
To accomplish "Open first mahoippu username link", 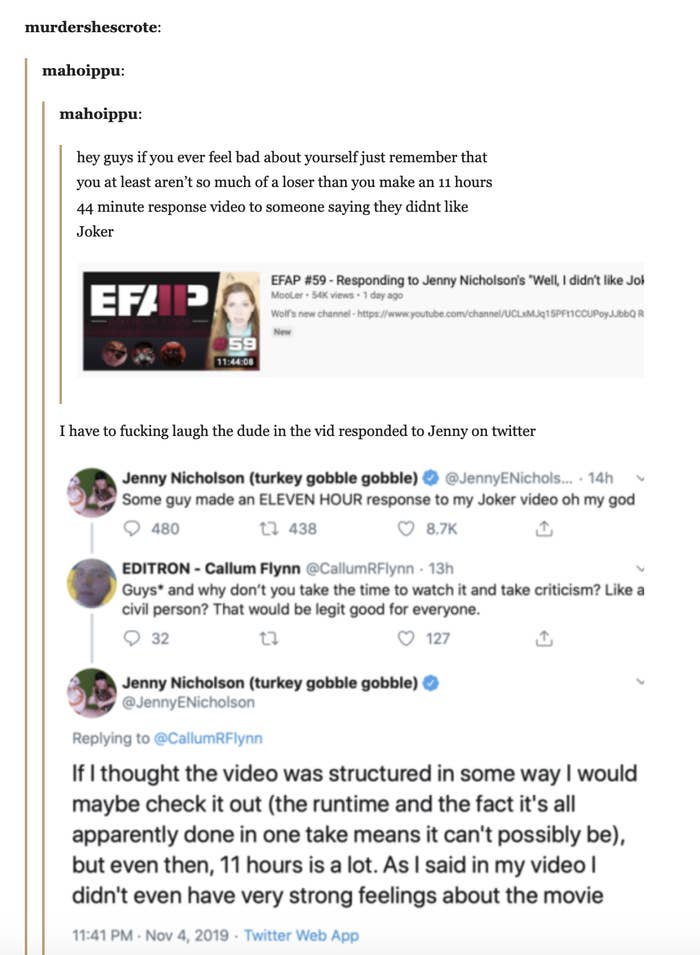I will (x=83, y=70).
